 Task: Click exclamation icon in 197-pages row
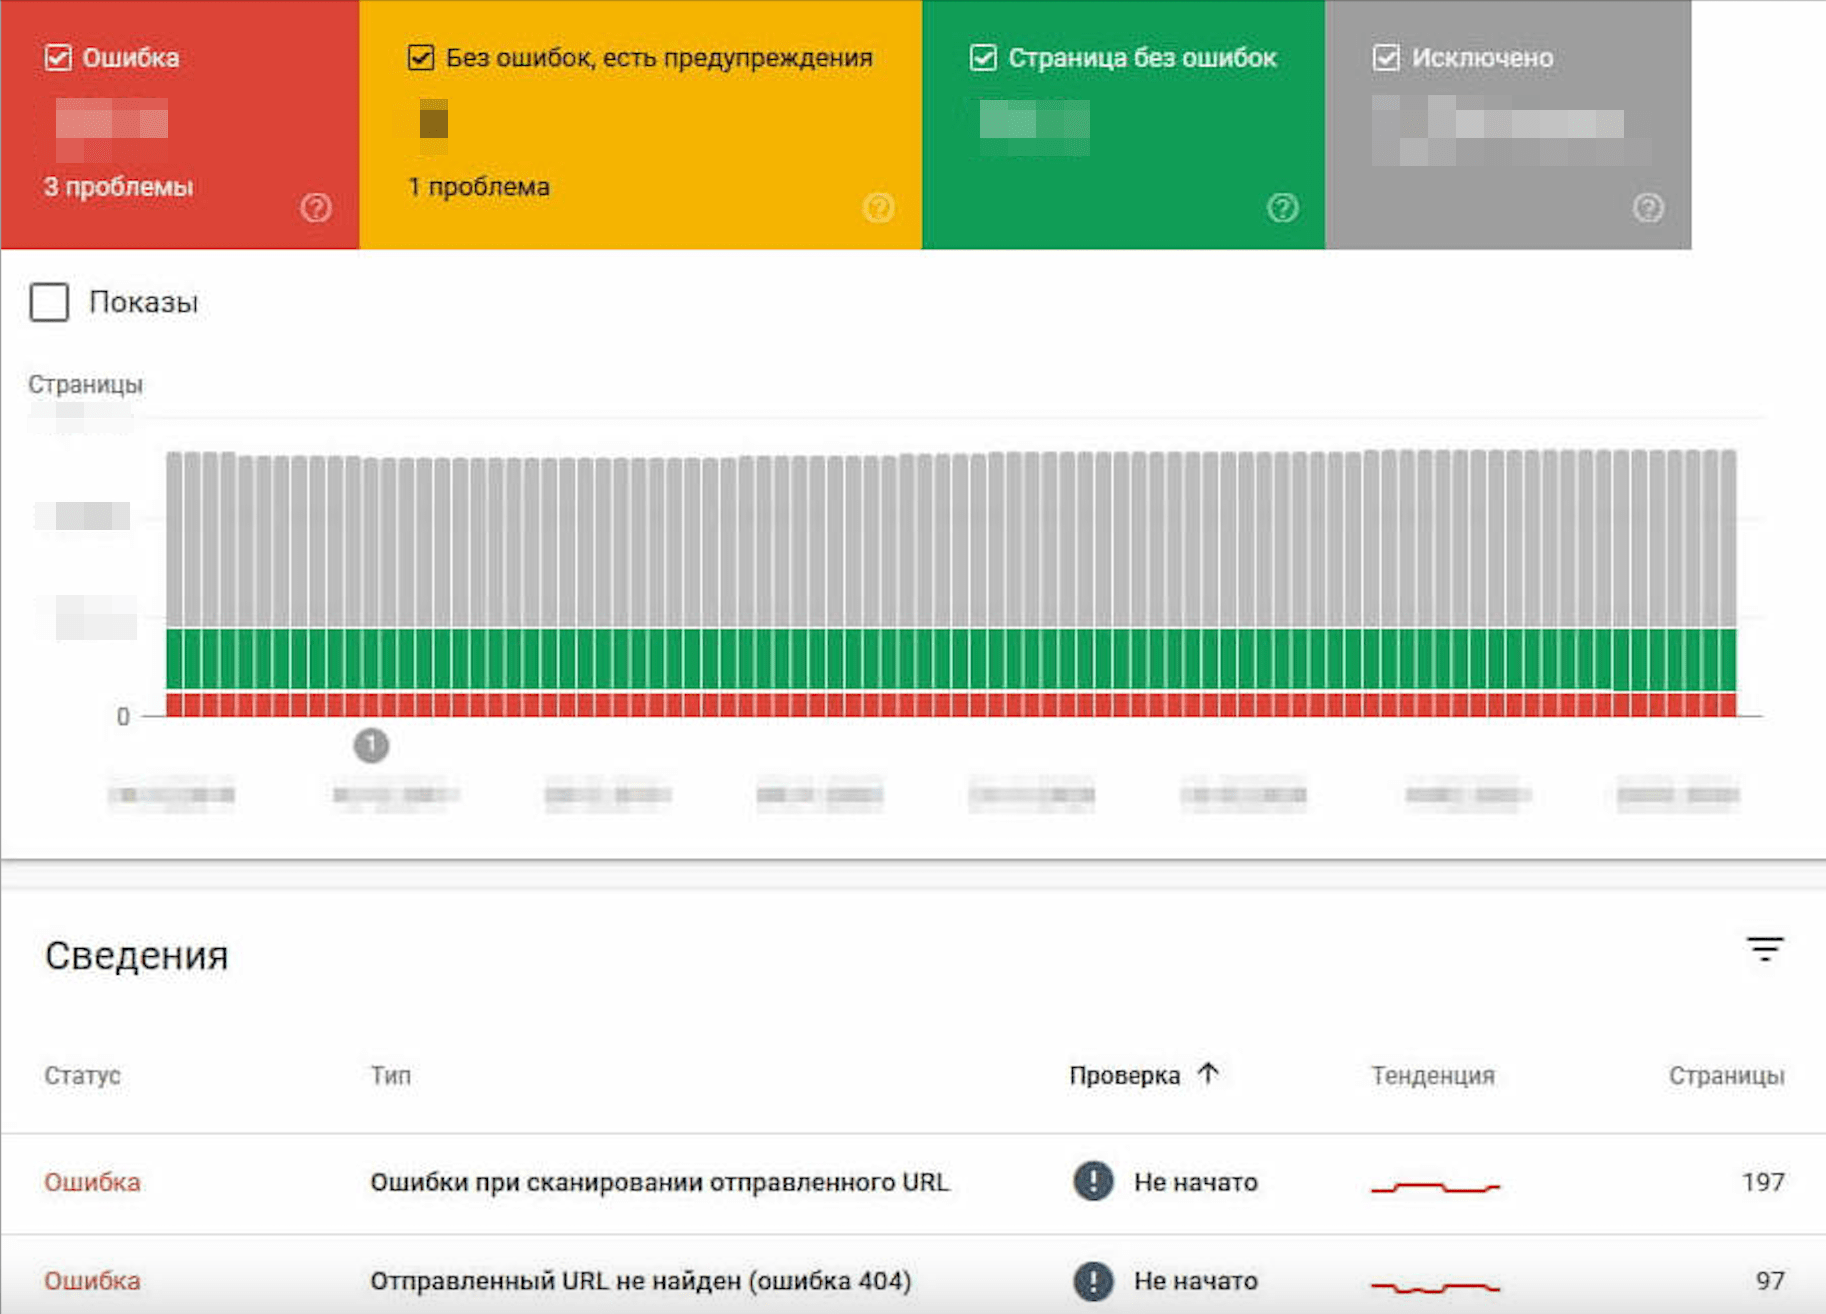1093,1181
